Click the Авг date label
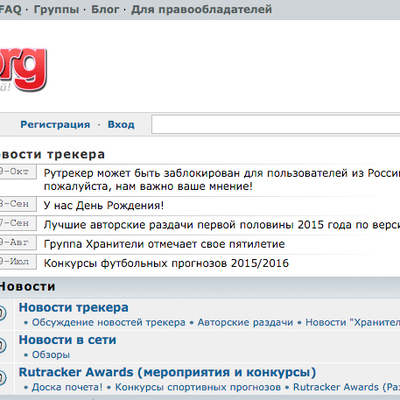This screenshot has height=400, width=400. [18, 242]
